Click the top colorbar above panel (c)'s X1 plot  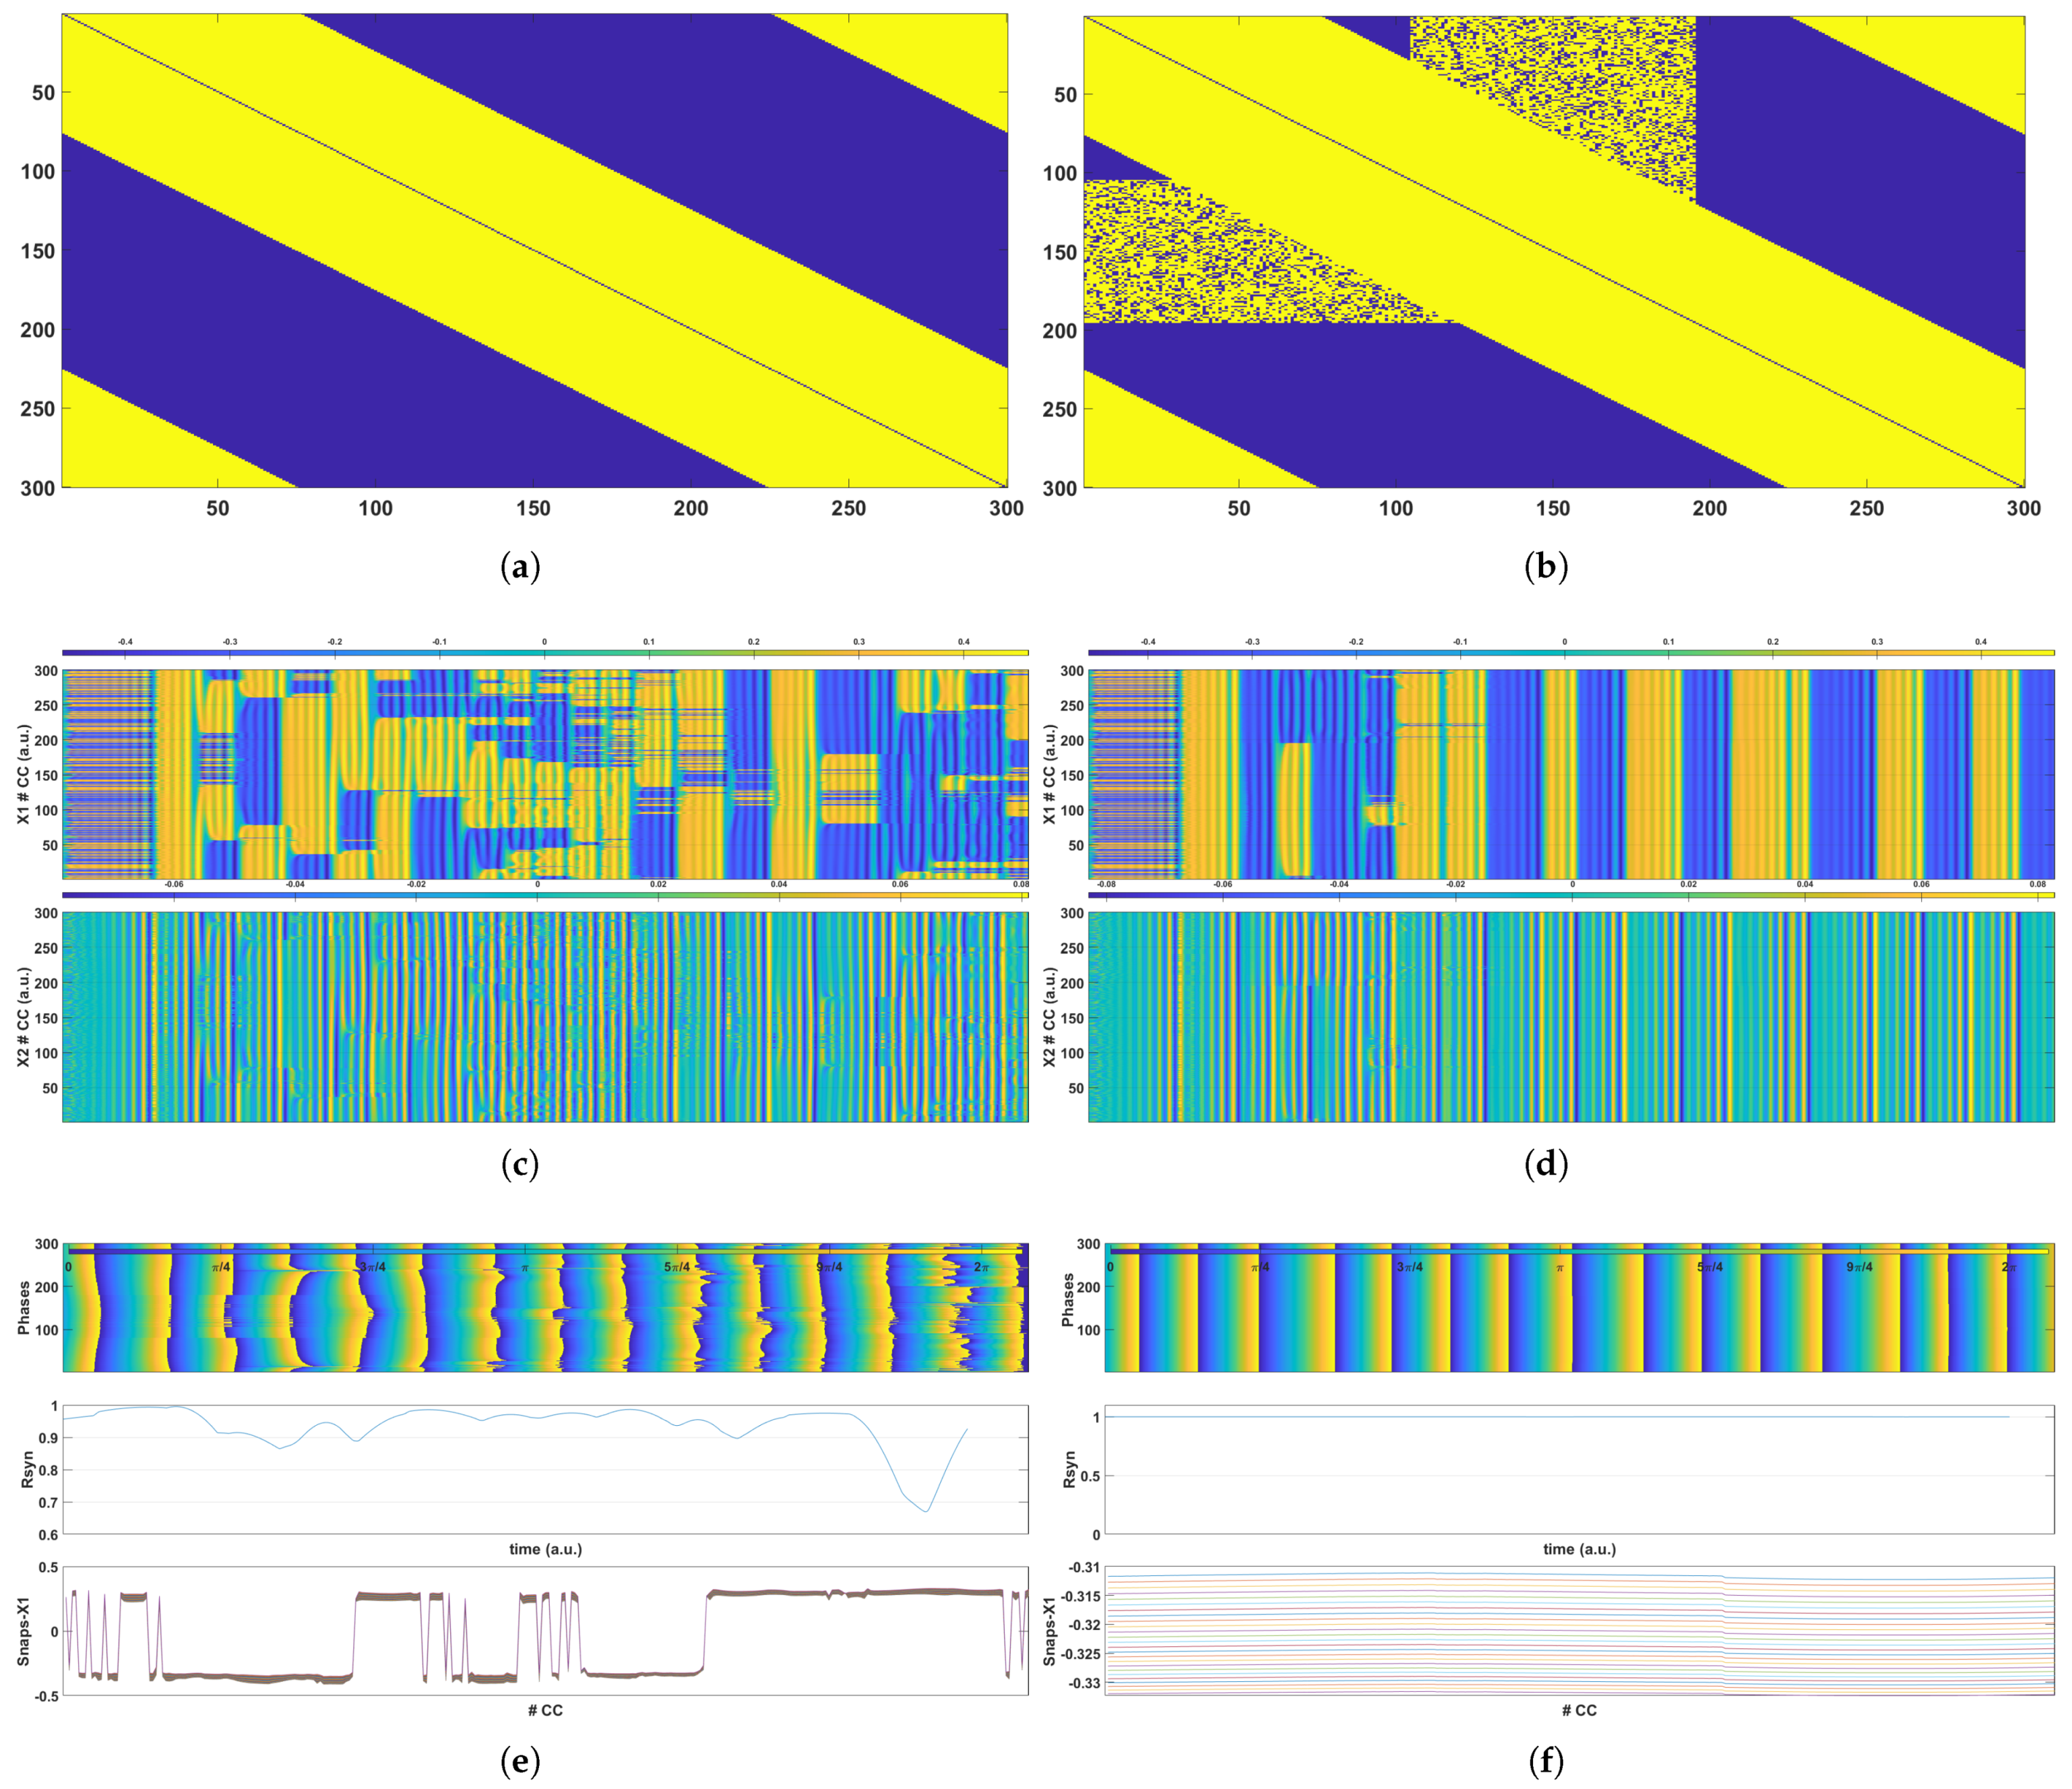click(545, 653)
